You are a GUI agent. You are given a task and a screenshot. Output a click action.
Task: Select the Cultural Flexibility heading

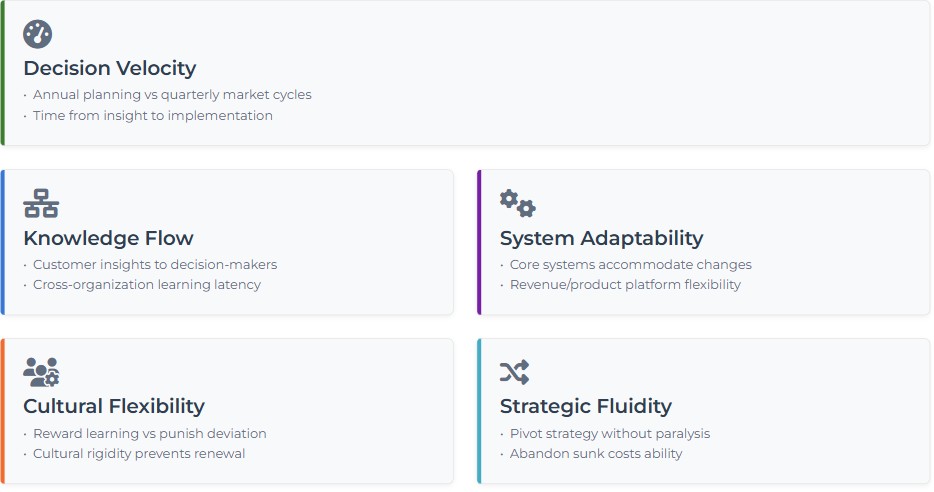coord(113,406)
